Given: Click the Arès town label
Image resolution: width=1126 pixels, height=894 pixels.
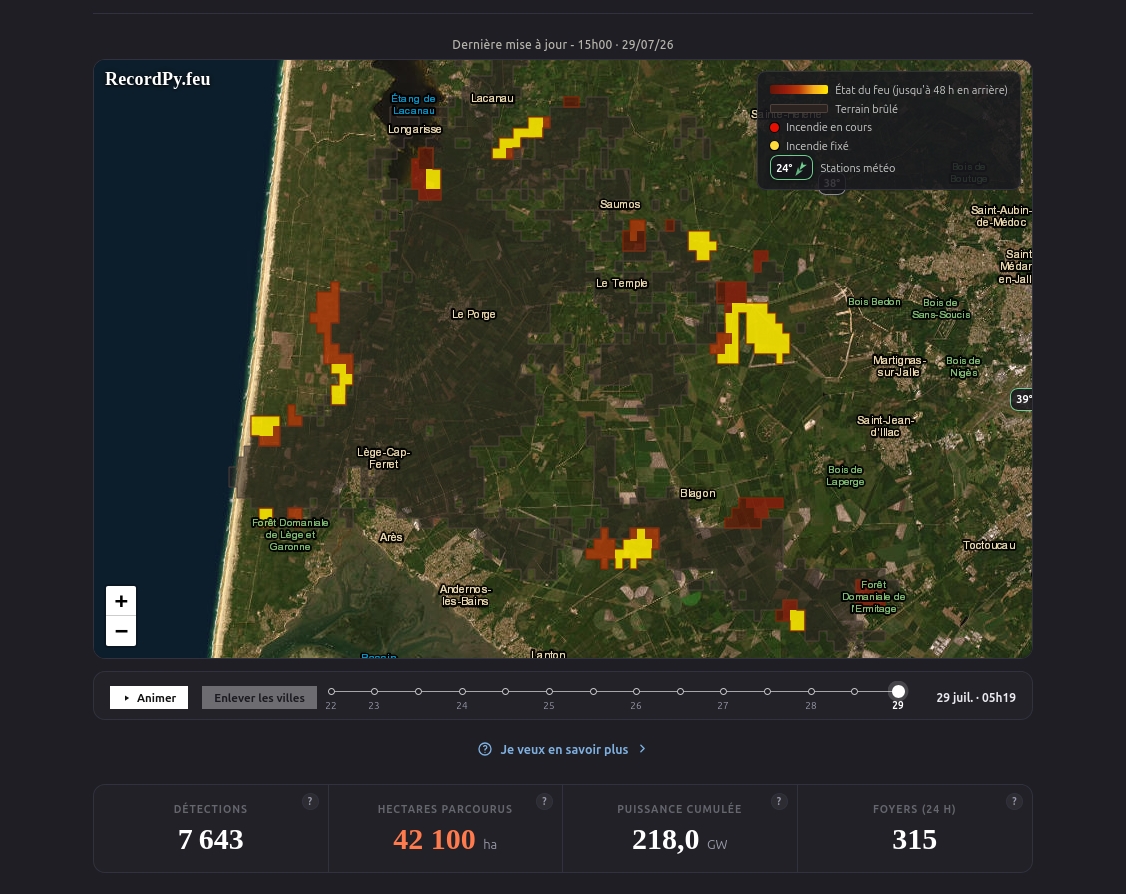Looking at the screenshot, I should coord(391,537).
